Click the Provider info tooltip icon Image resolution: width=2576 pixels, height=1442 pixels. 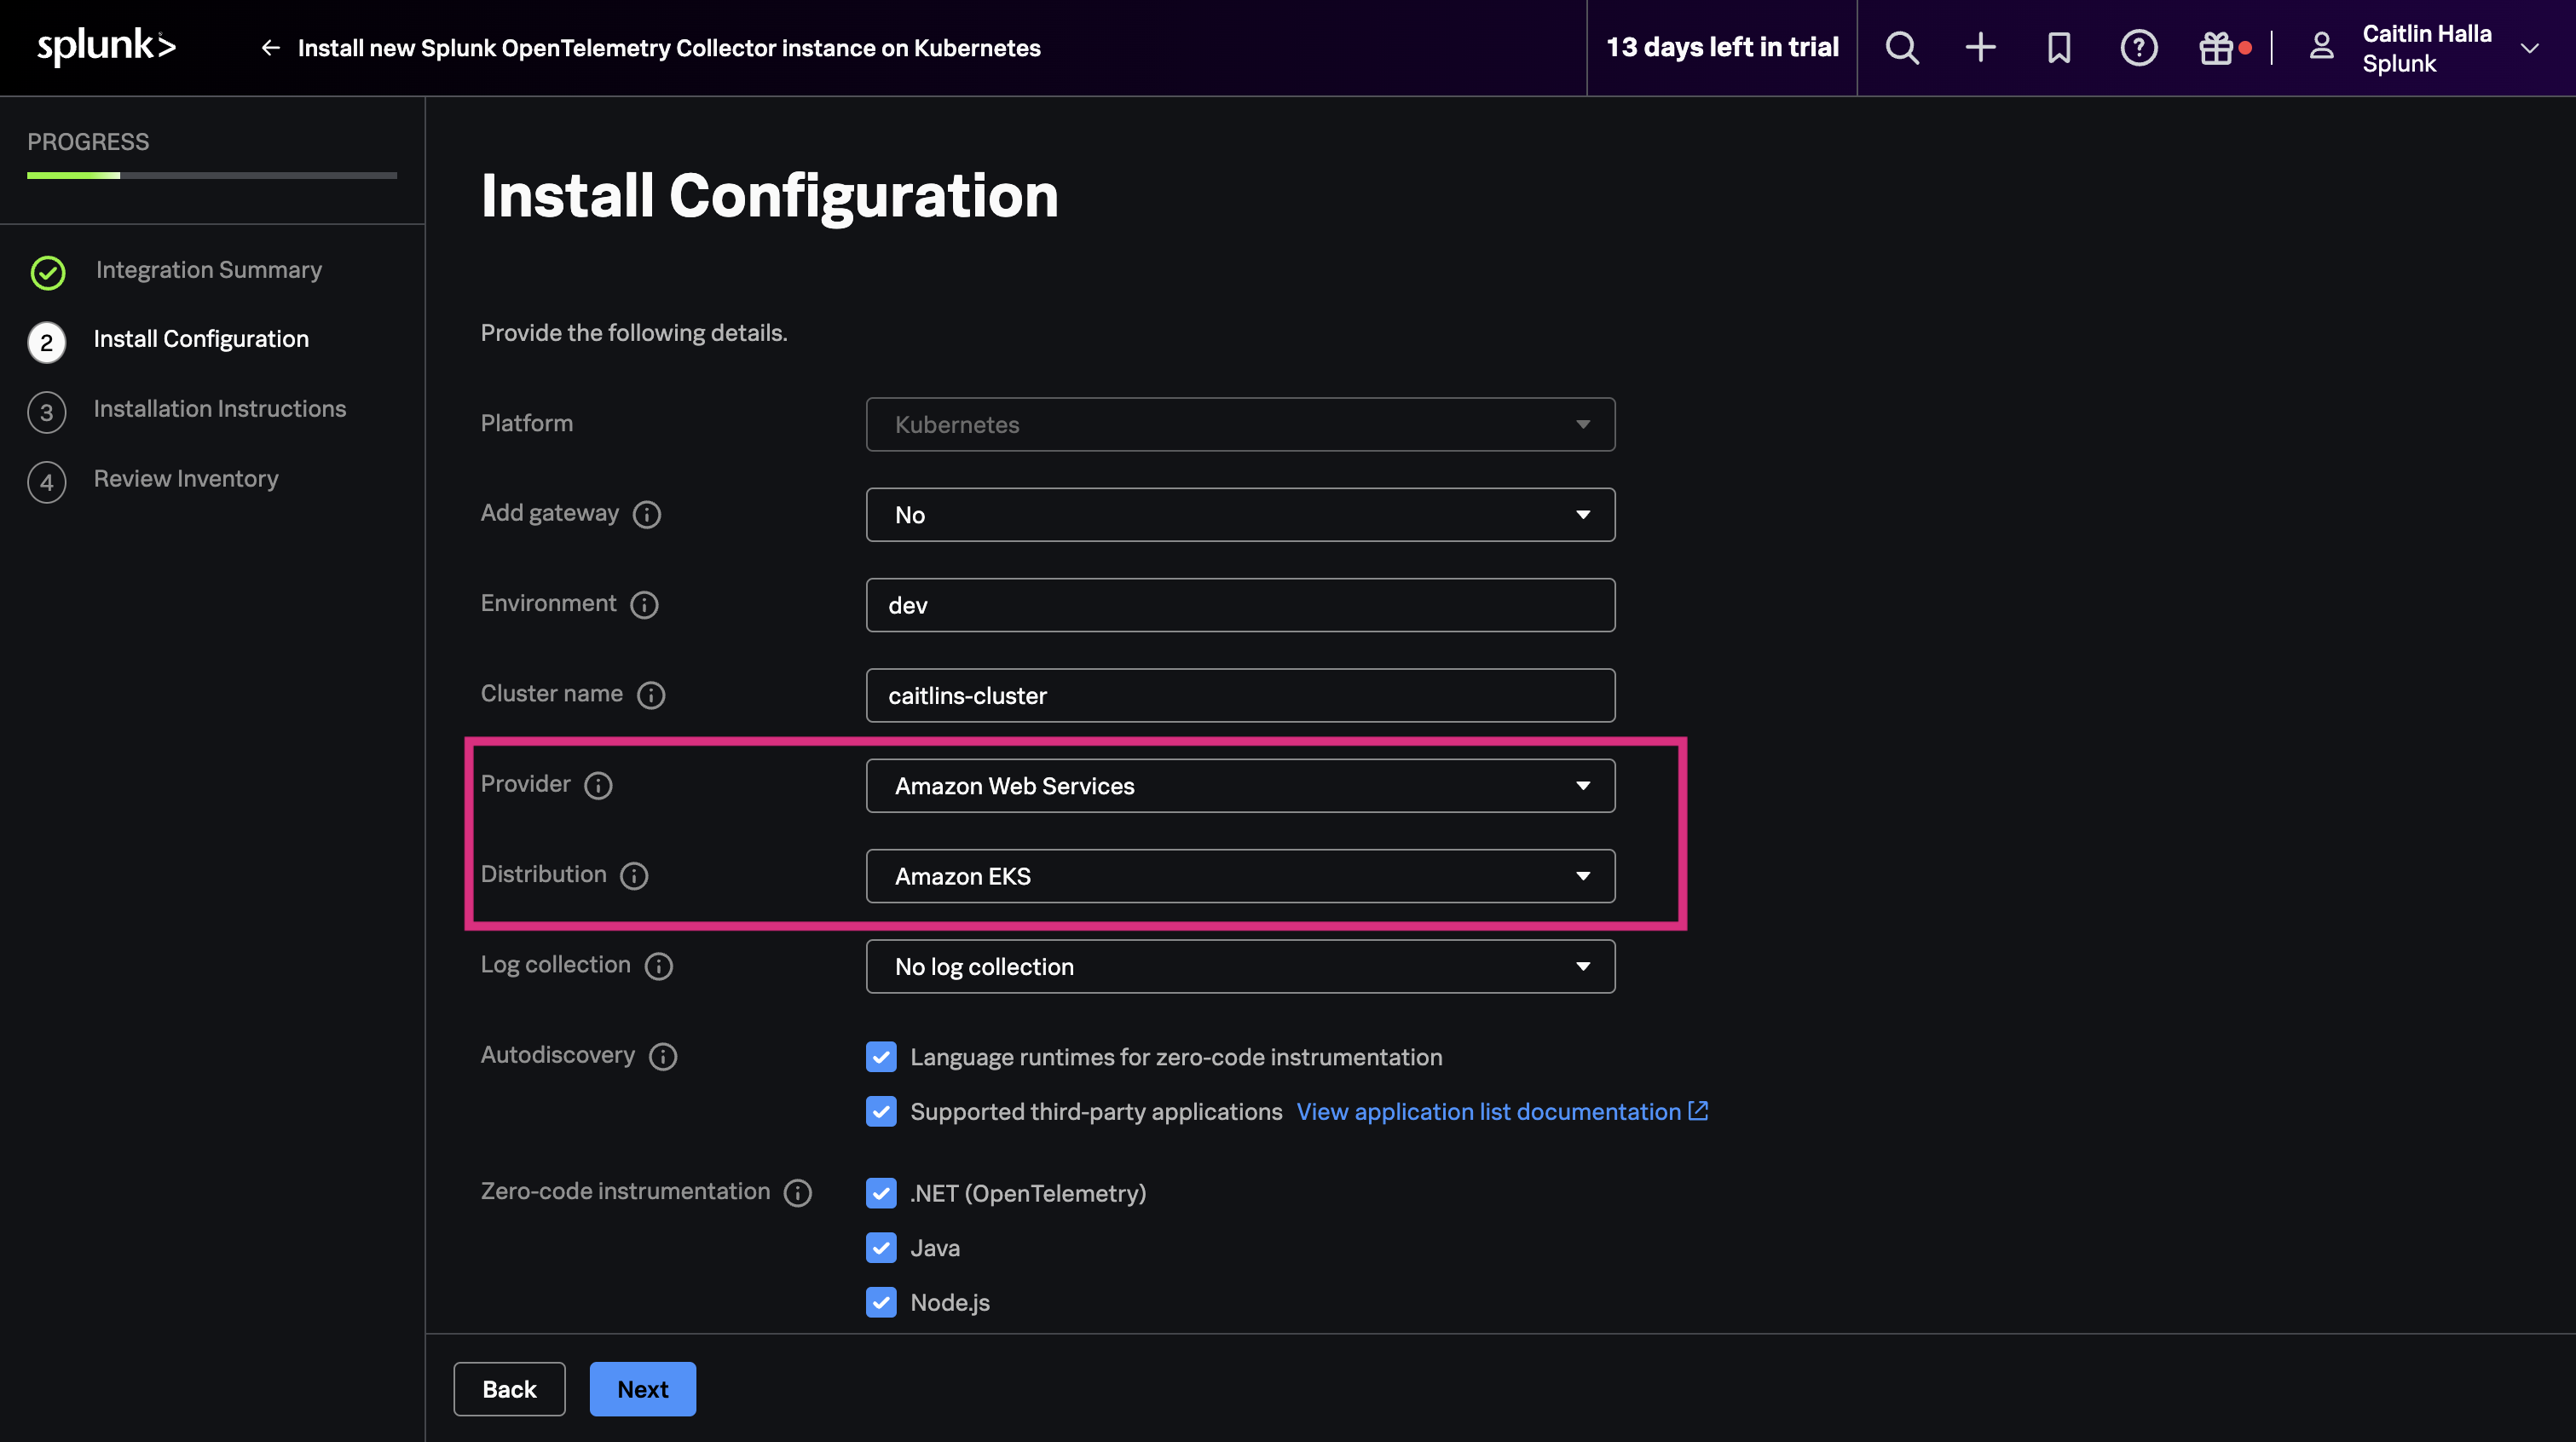tap(599, 786)
